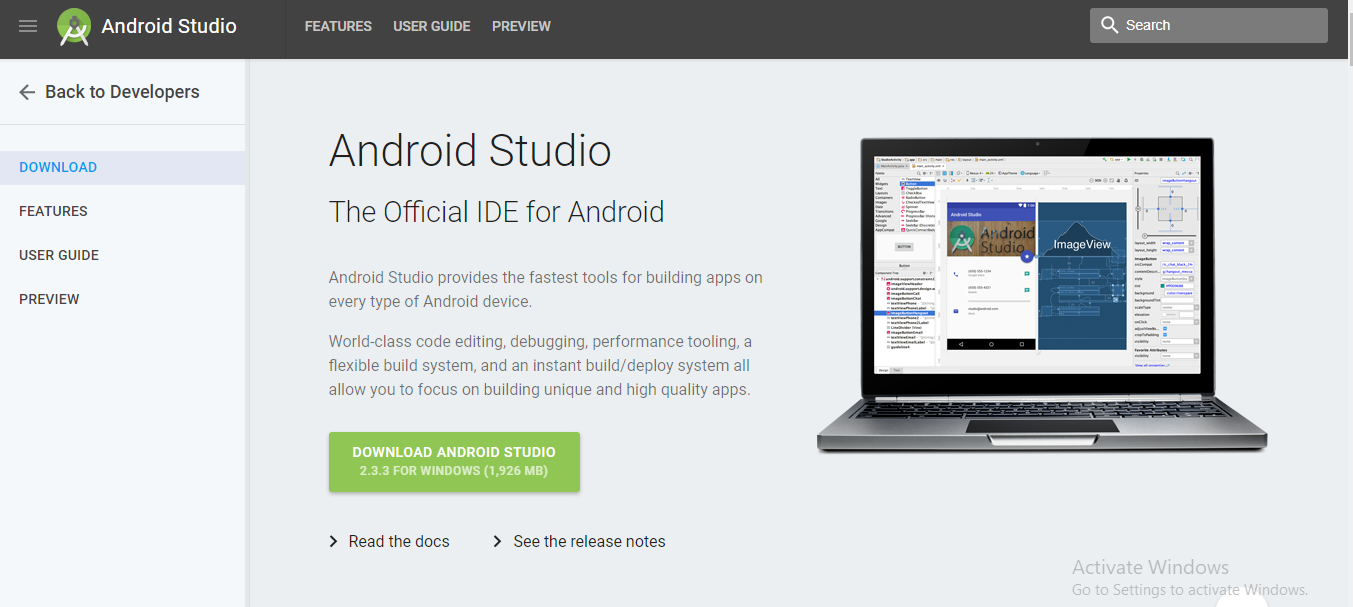This screenshot has width=1353, height=607.
Task: Select DOWNLOAD in the sidebar
Action: click(57, 167)
